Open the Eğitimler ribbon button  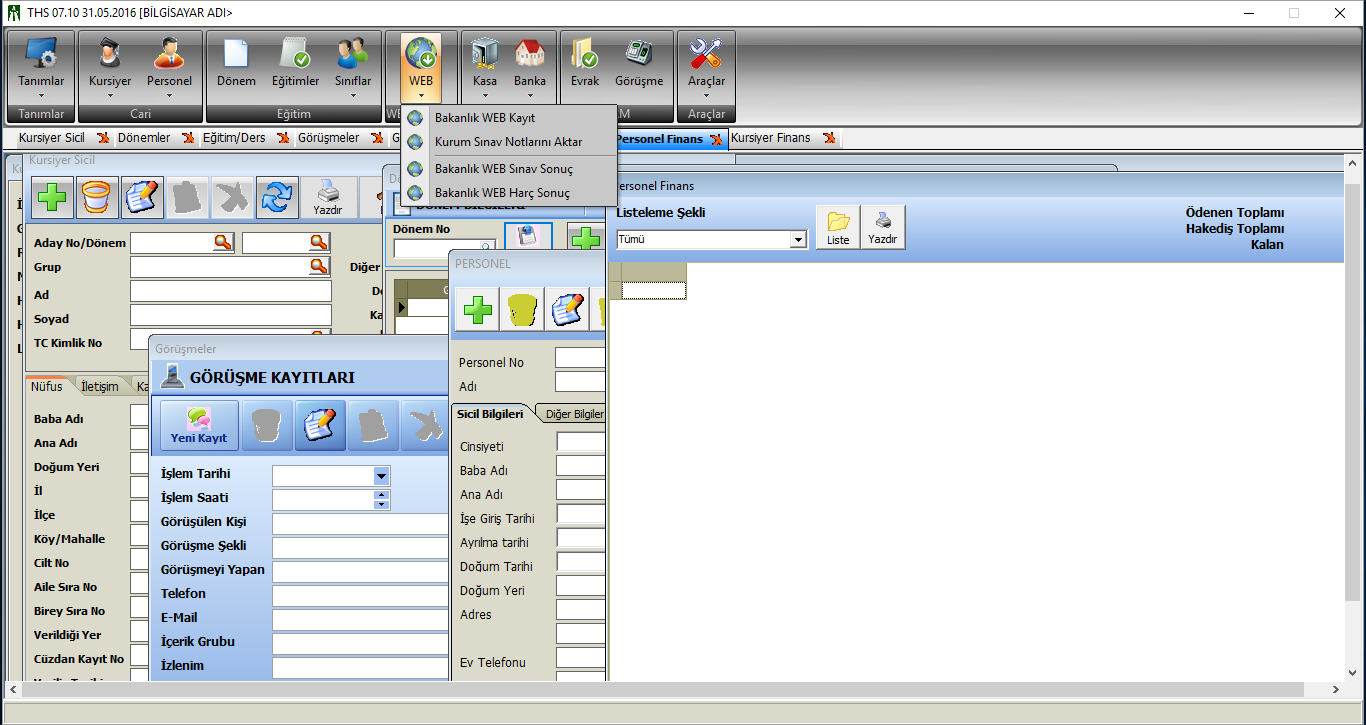point(295,65)
